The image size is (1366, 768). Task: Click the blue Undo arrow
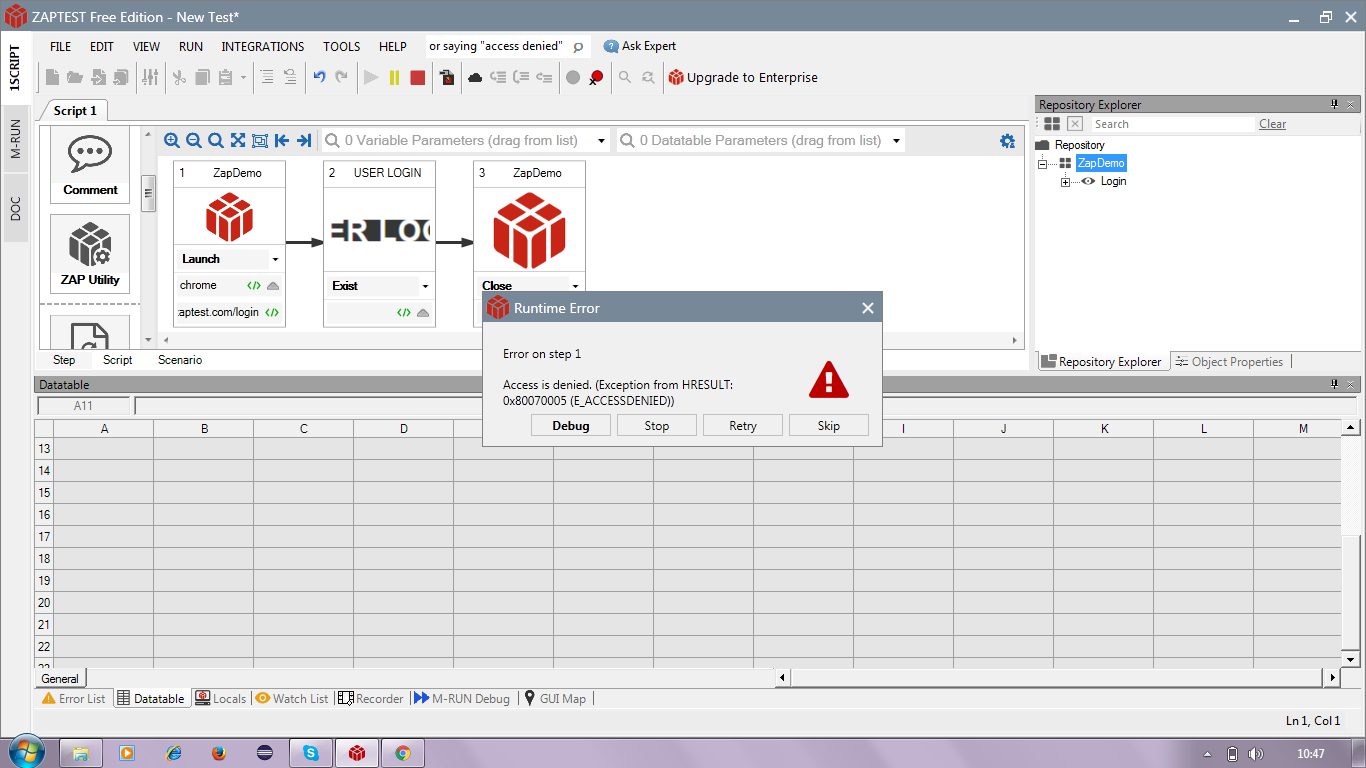[x=319, y=77]
